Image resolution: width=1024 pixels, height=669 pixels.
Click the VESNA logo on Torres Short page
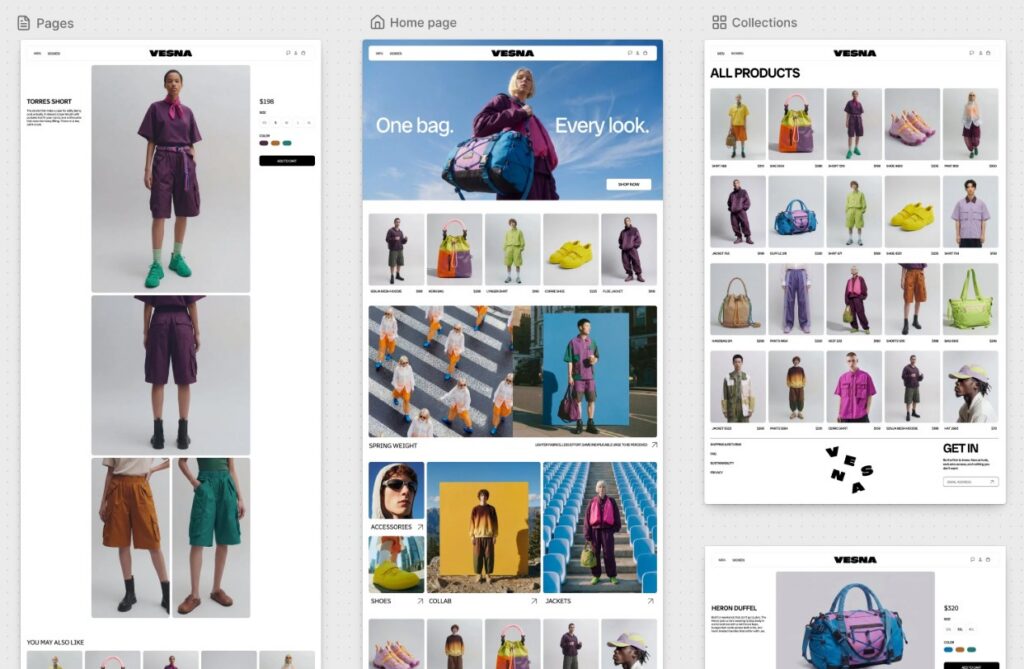[170, 53]
